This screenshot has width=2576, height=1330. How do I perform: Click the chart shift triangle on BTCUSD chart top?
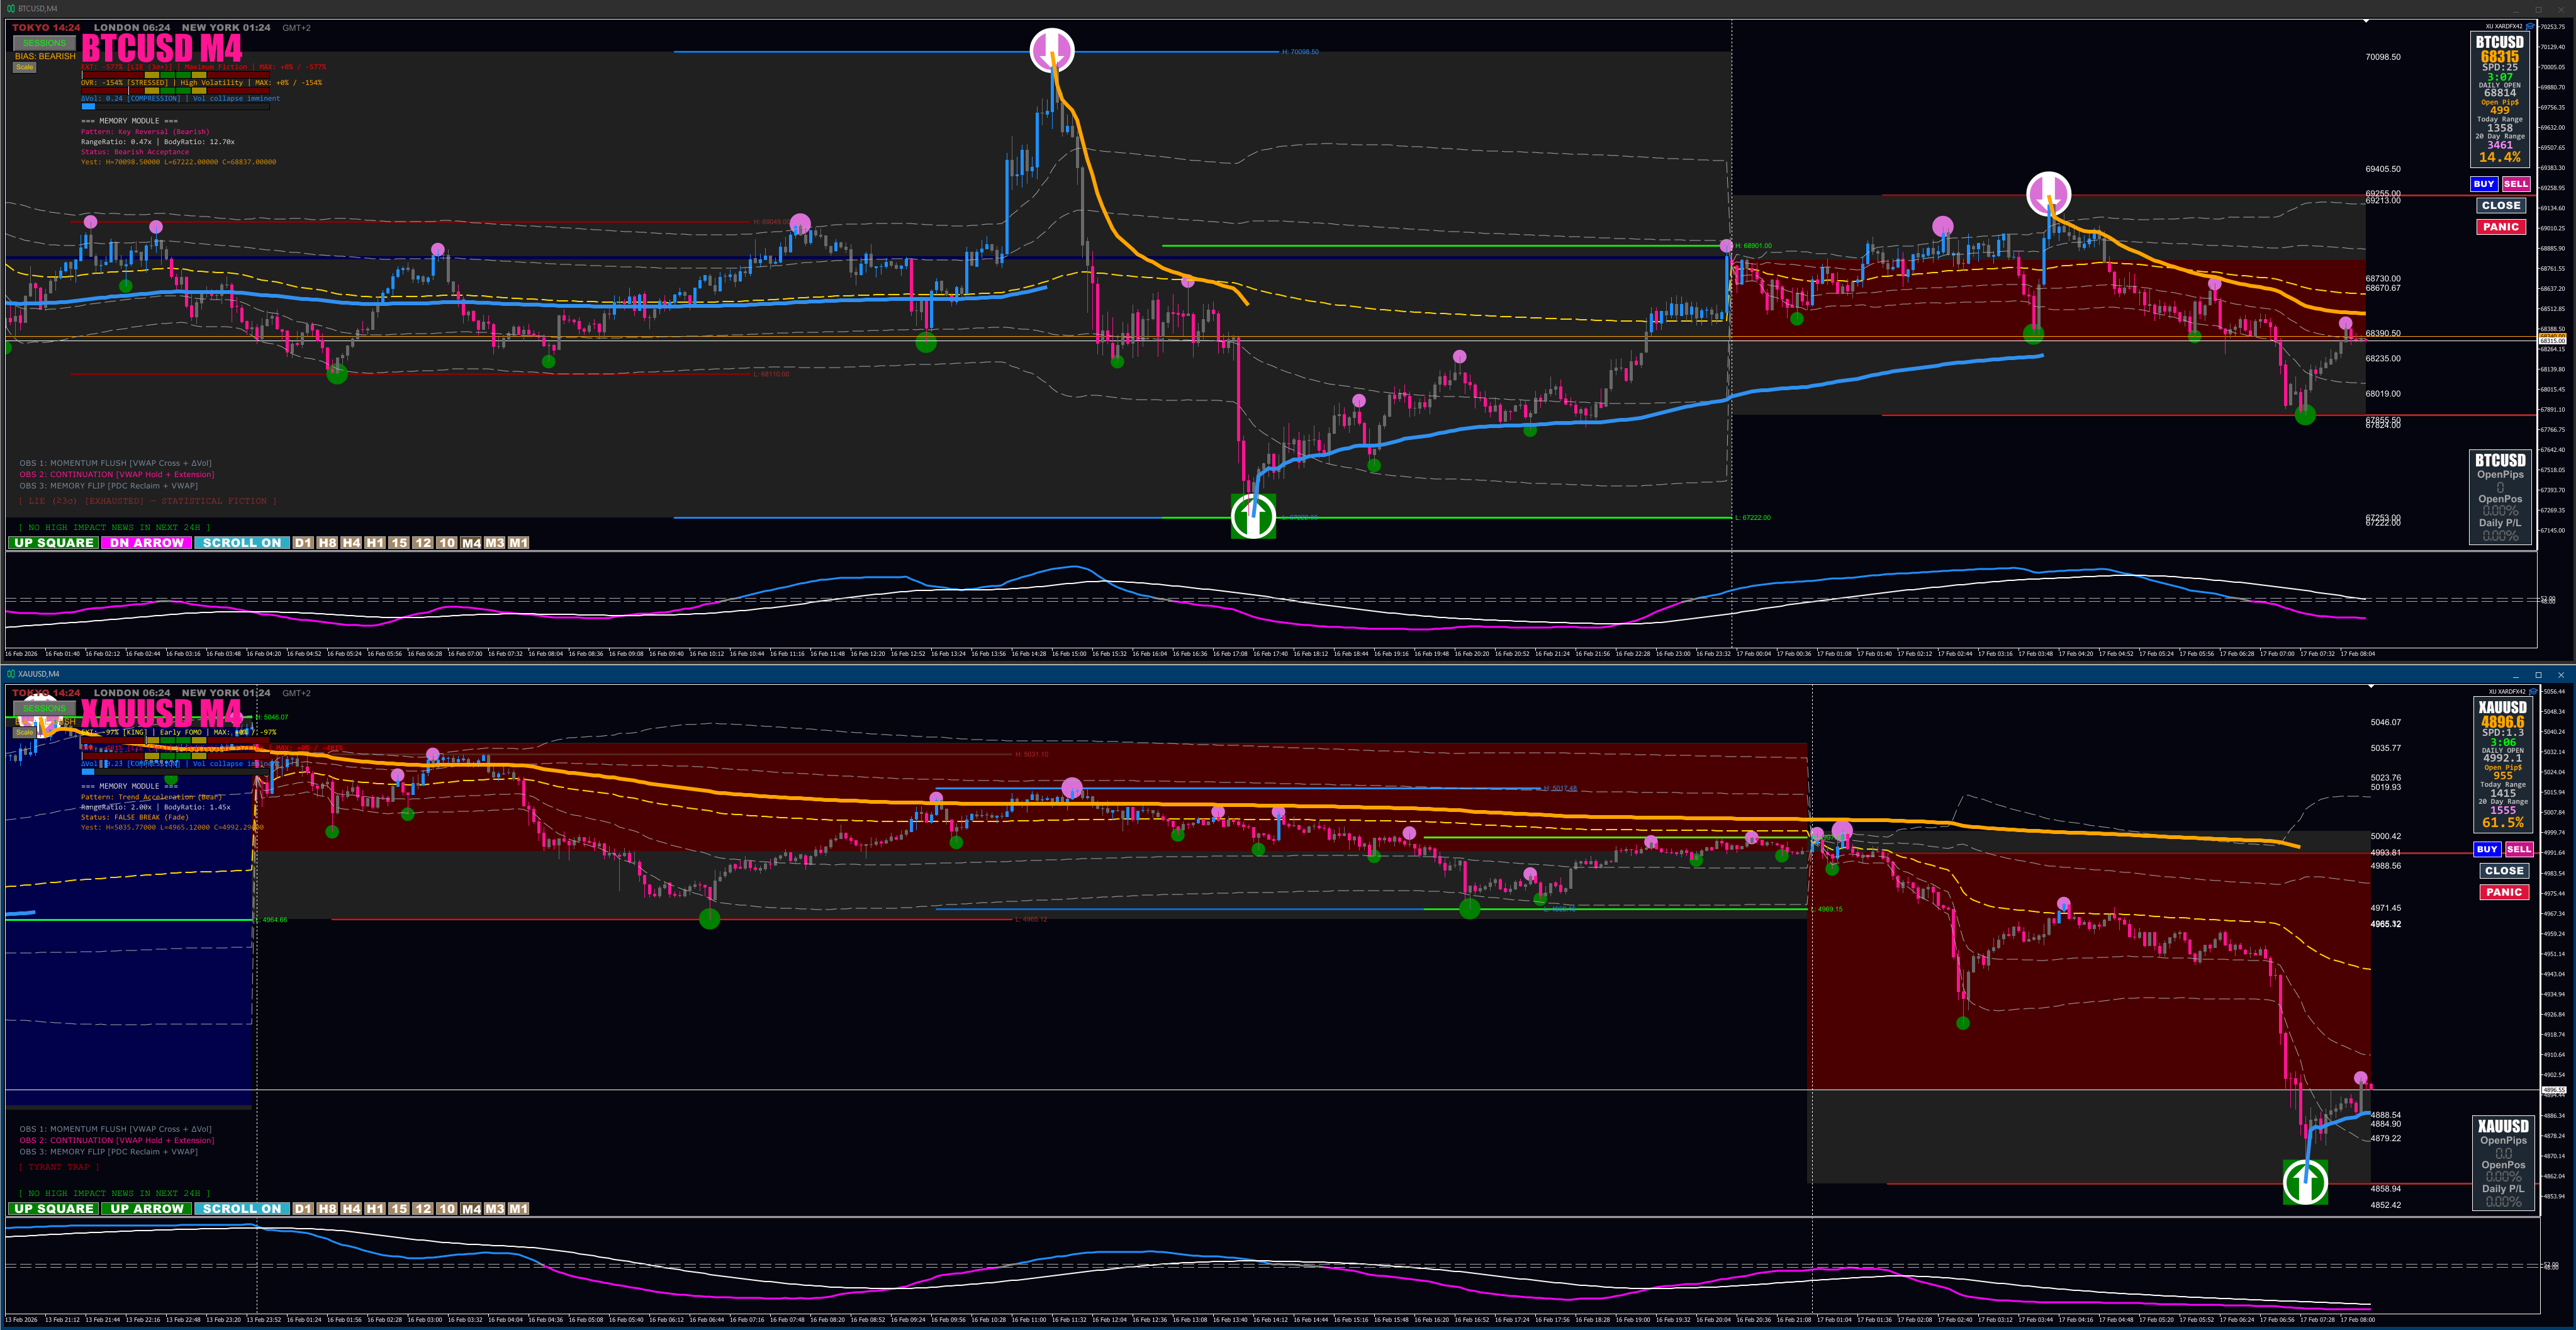[2366, 21]
